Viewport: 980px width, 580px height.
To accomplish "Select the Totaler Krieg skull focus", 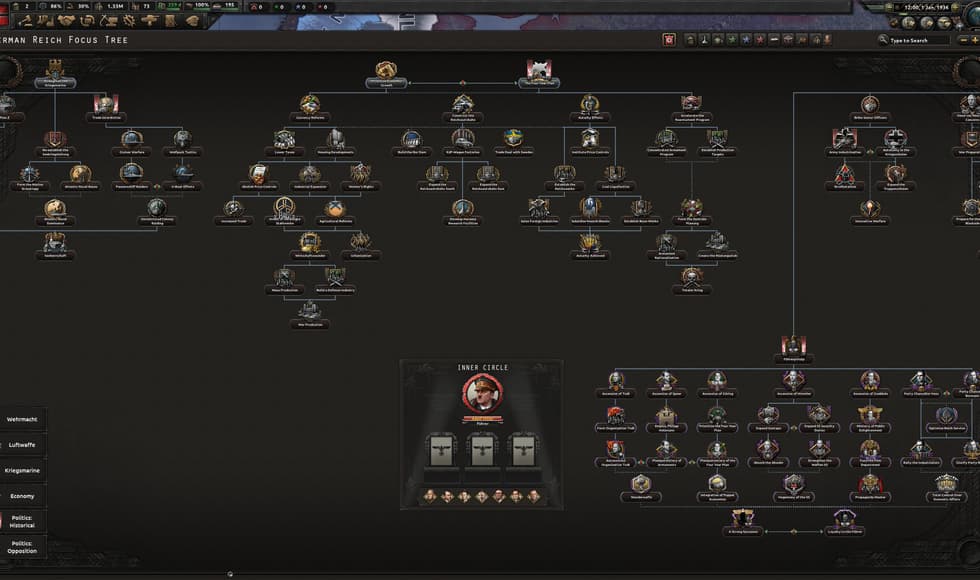I will tap(691, 281).
